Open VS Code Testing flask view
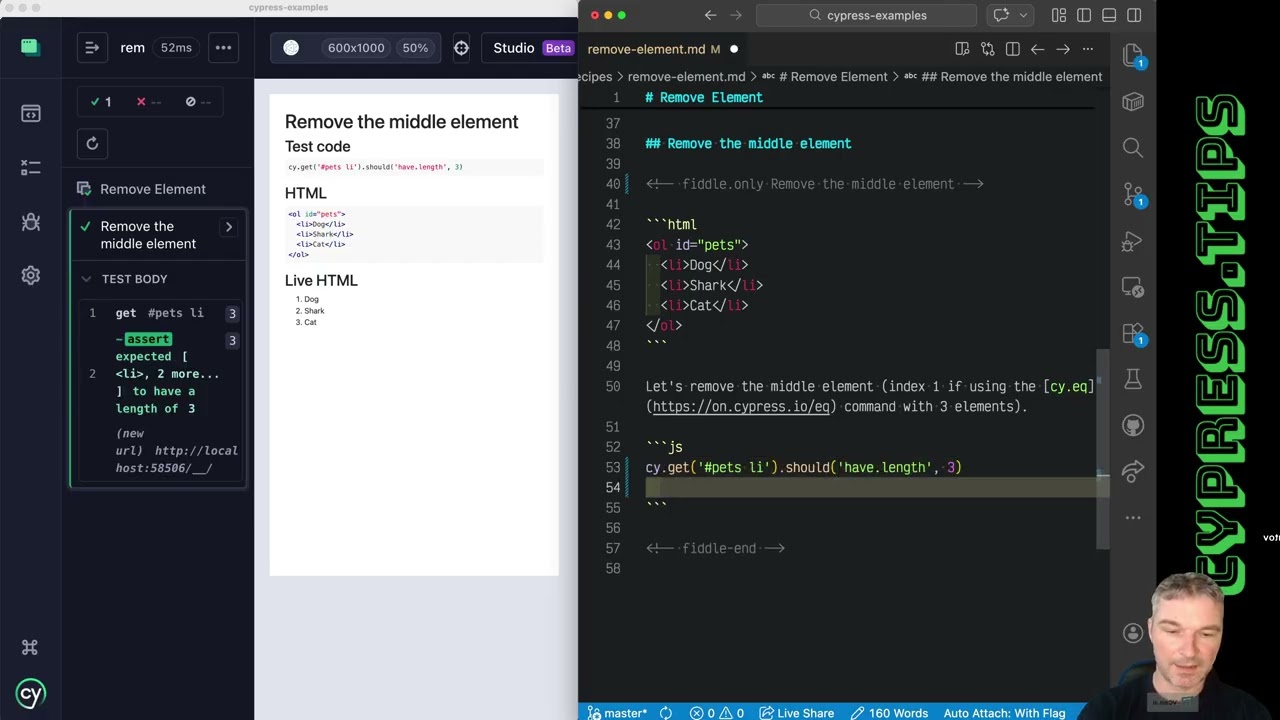The image size is (1280, 720). click(x=1133, y=379)
